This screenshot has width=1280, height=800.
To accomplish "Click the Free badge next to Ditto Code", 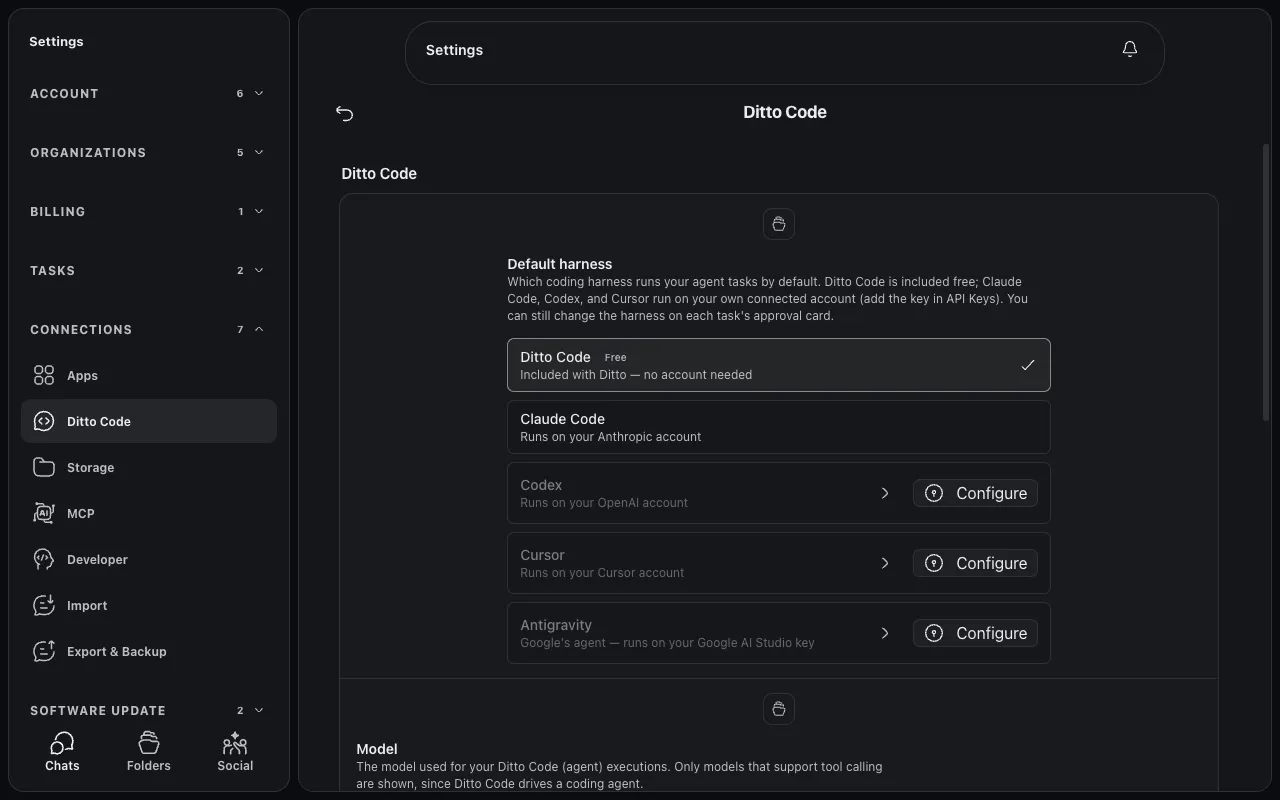I will pos(615,357).
